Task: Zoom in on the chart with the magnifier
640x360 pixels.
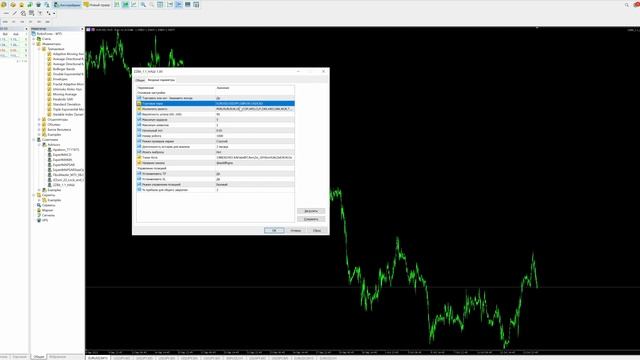Action: click(143, 4)
